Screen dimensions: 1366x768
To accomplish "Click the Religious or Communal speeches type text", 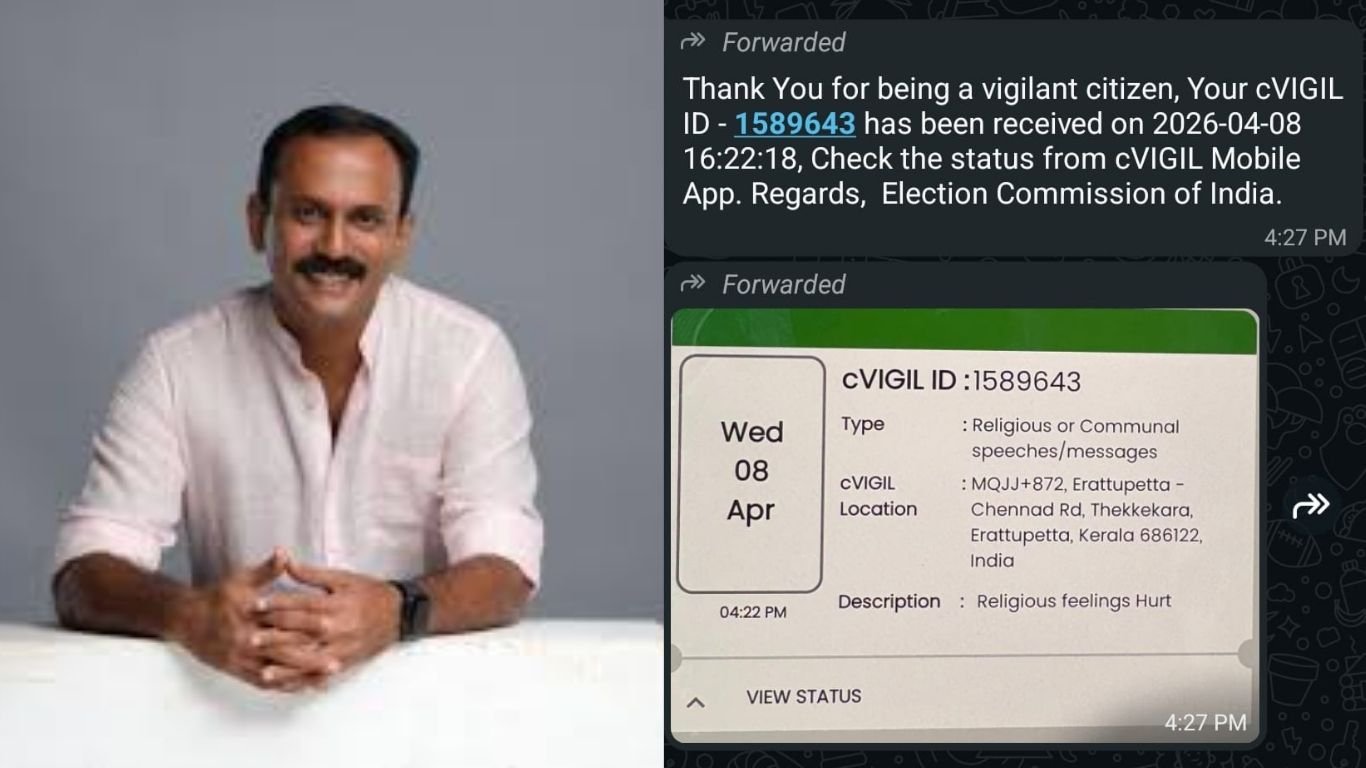I will 1075,439.
